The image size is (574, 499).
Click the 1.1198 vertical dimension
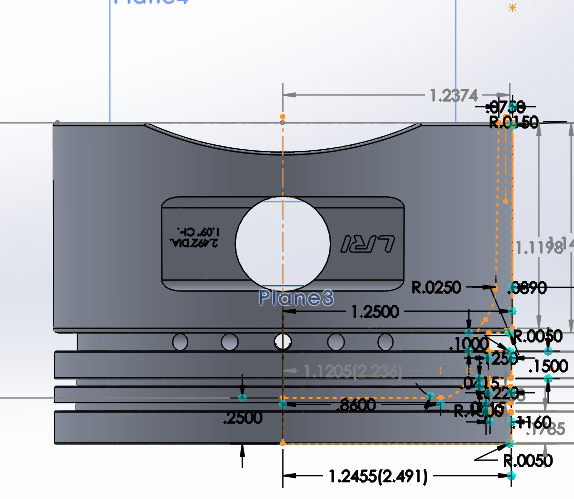(x=538, y=247)
